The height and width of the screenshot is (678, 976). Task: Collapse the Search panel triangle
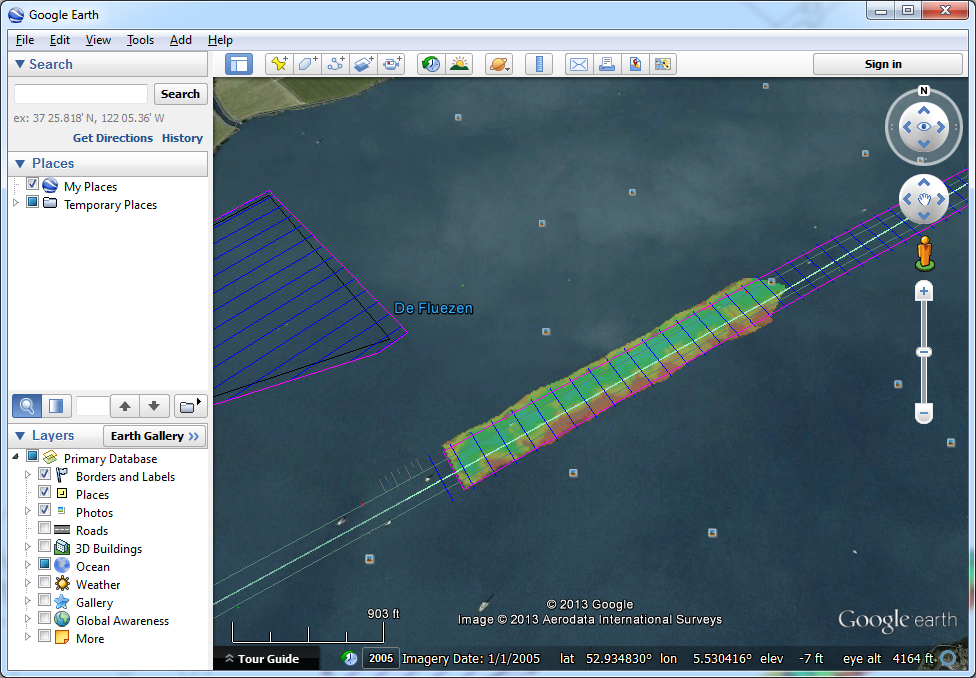[x=20, y=64]
